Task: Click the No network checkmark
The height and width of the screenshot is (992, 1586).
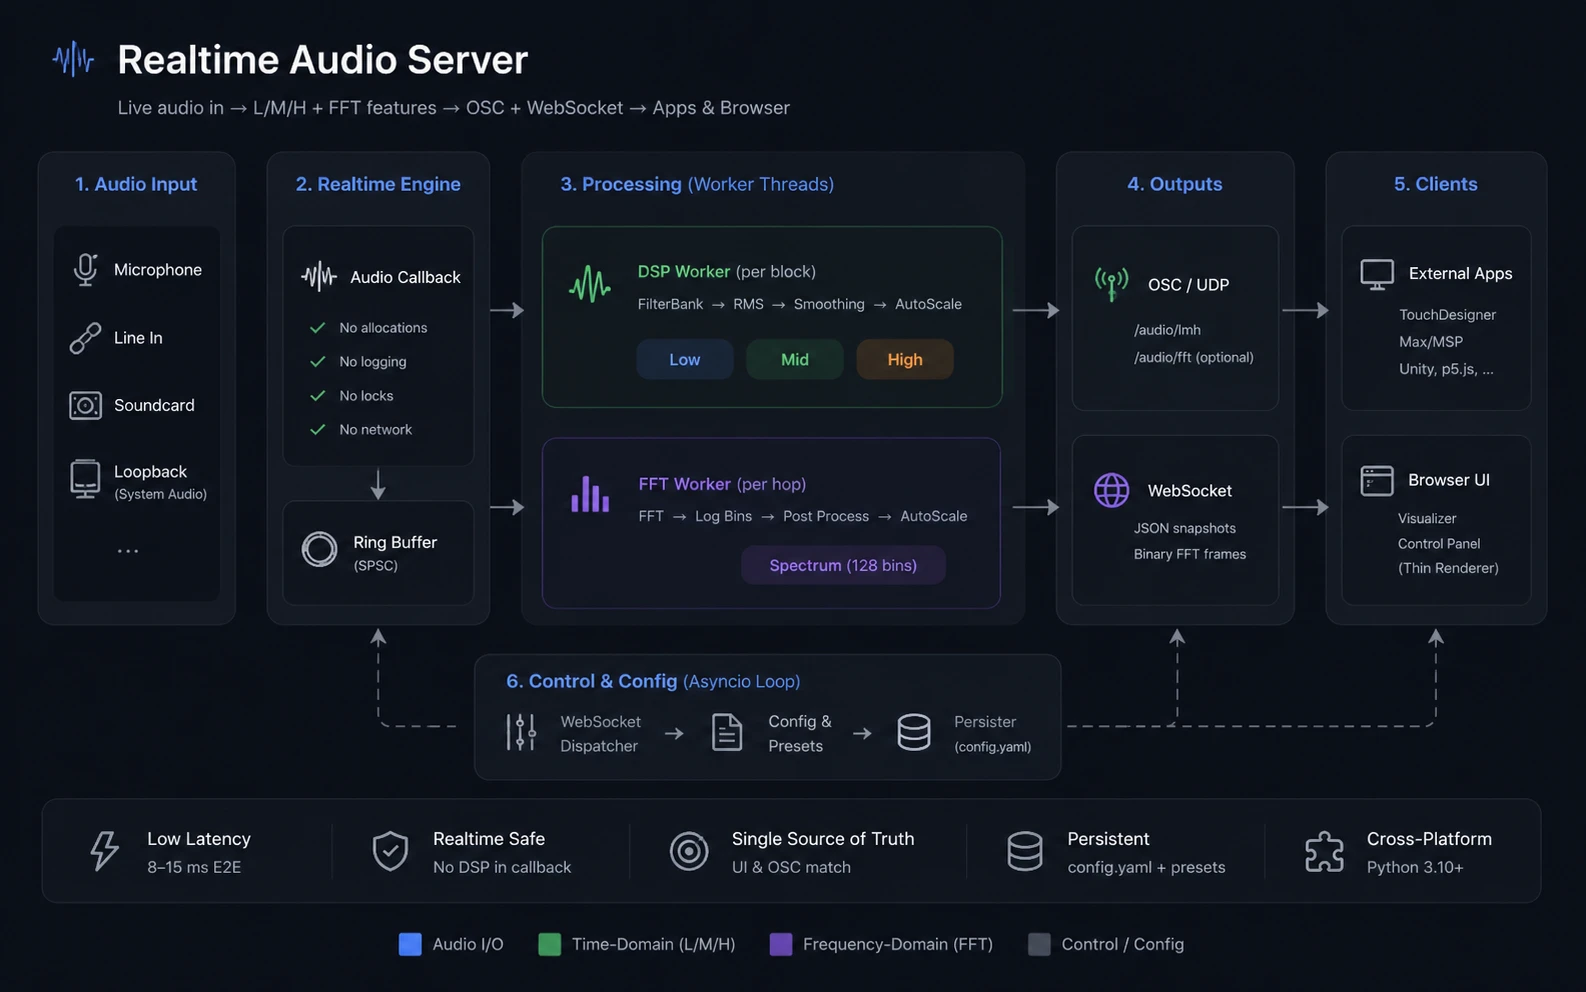Action: coord(318,430)
